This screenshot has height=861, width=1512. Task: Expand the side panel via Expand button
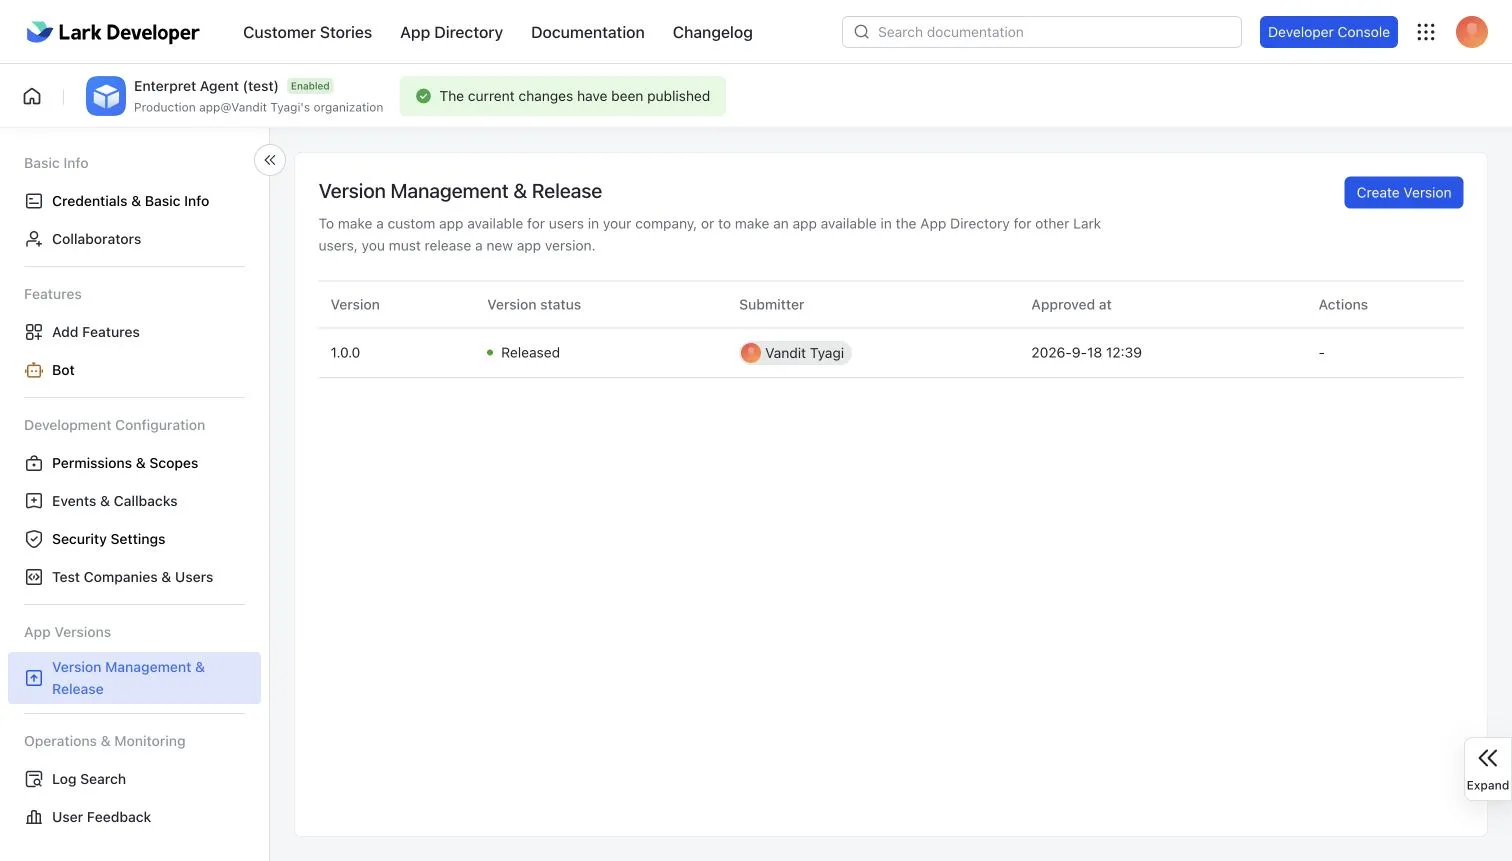[x=1488, y=769]
